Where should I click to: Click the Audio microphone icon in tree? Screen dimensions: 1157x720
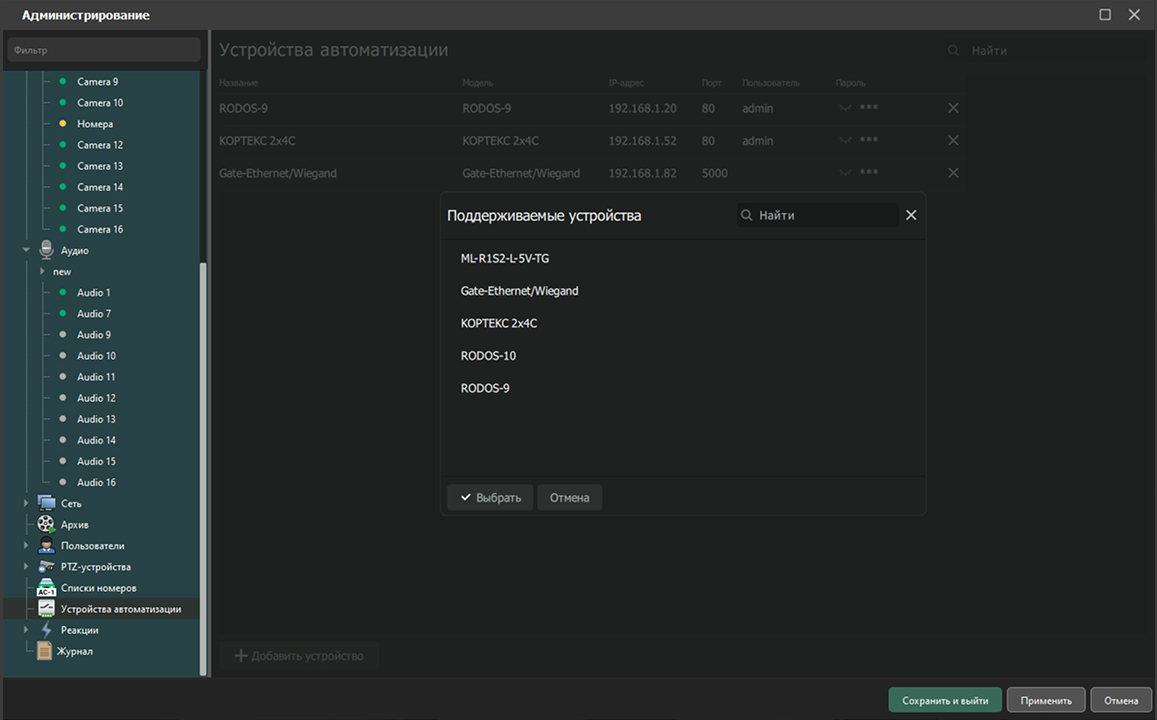coord(46,250)
